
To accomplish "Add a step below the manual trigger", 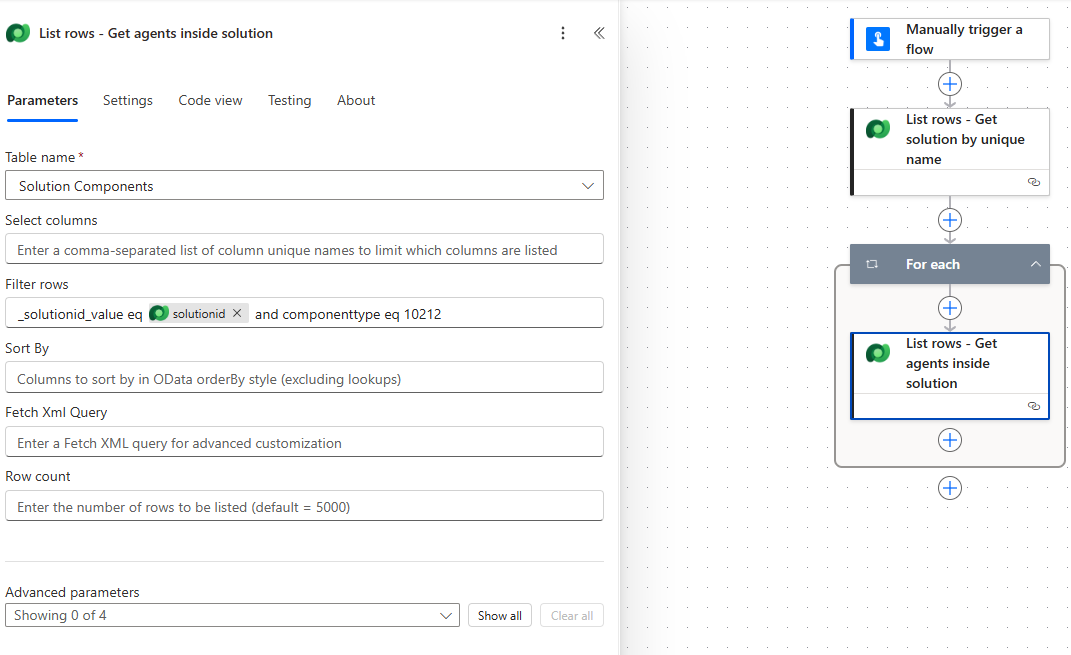I will coord(949,84).
